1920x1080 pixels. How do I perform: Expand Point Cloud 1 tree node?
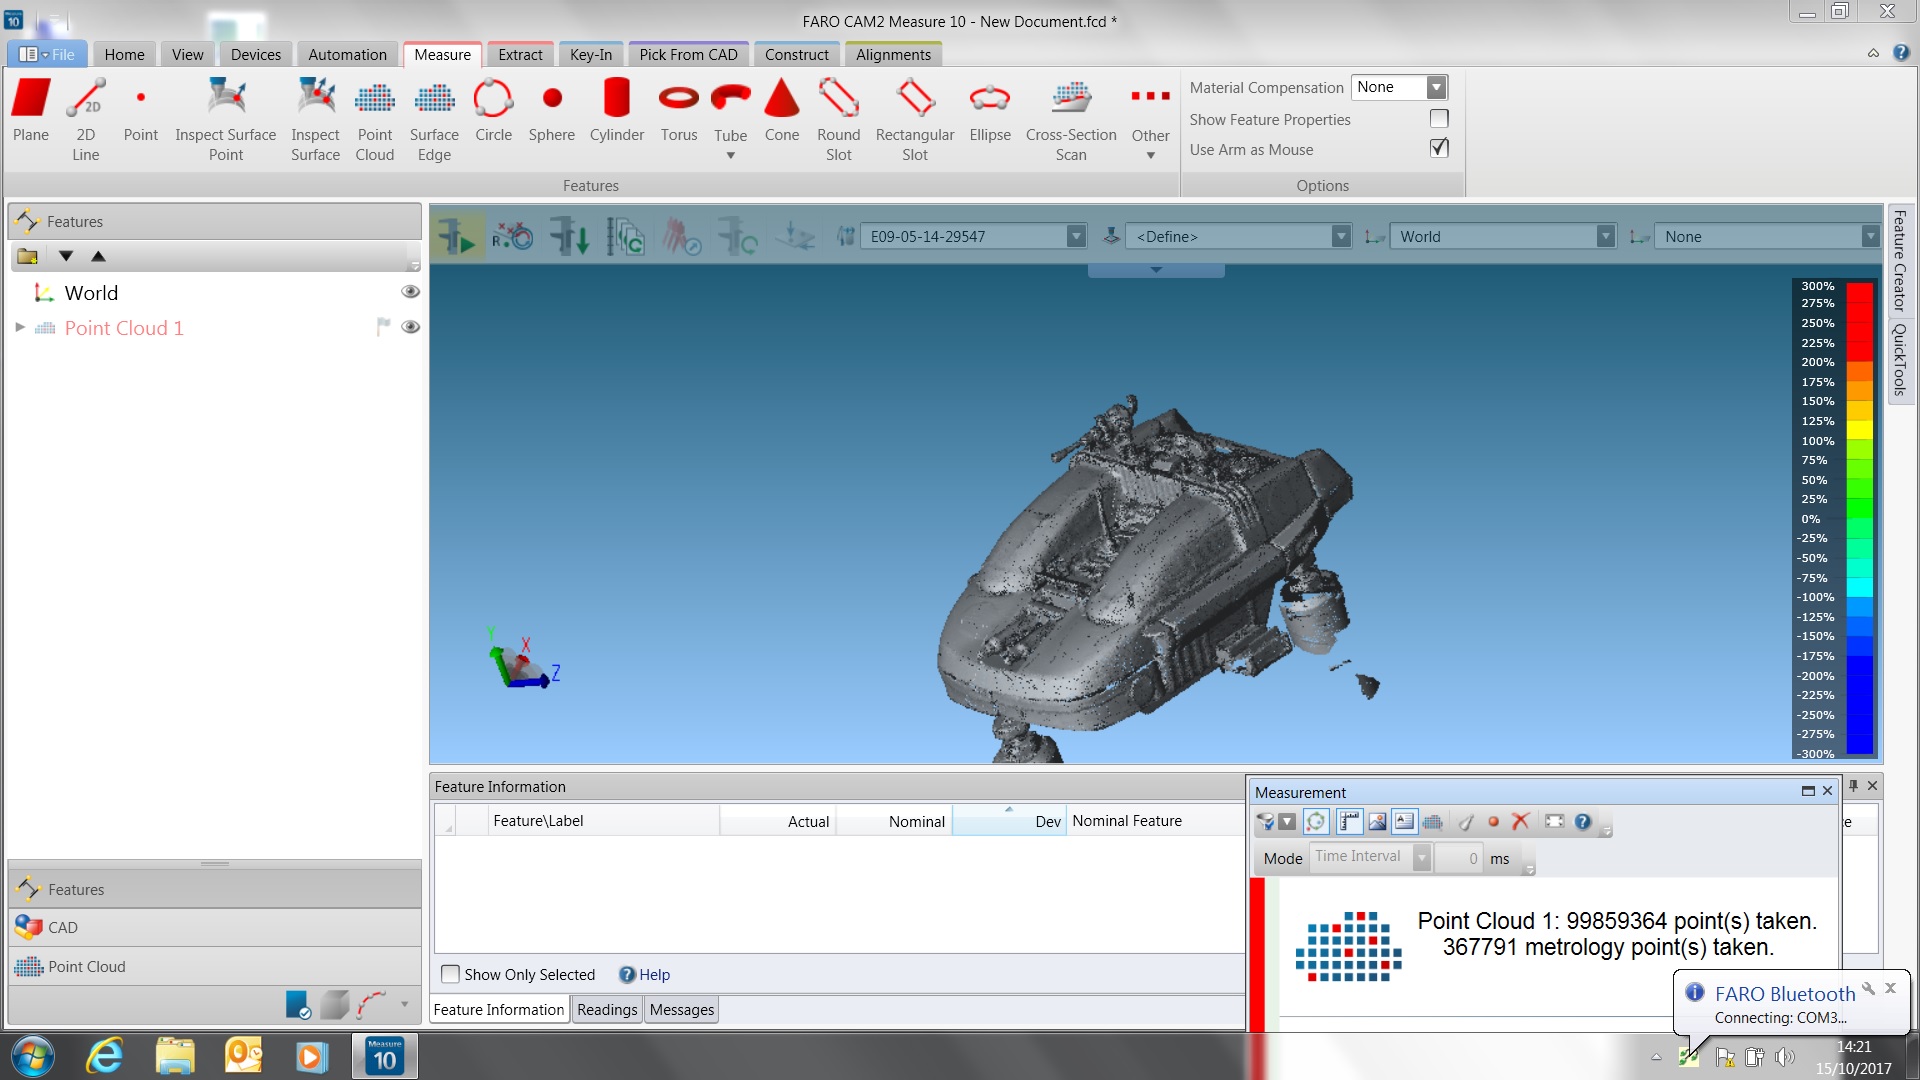pos(19,327)
